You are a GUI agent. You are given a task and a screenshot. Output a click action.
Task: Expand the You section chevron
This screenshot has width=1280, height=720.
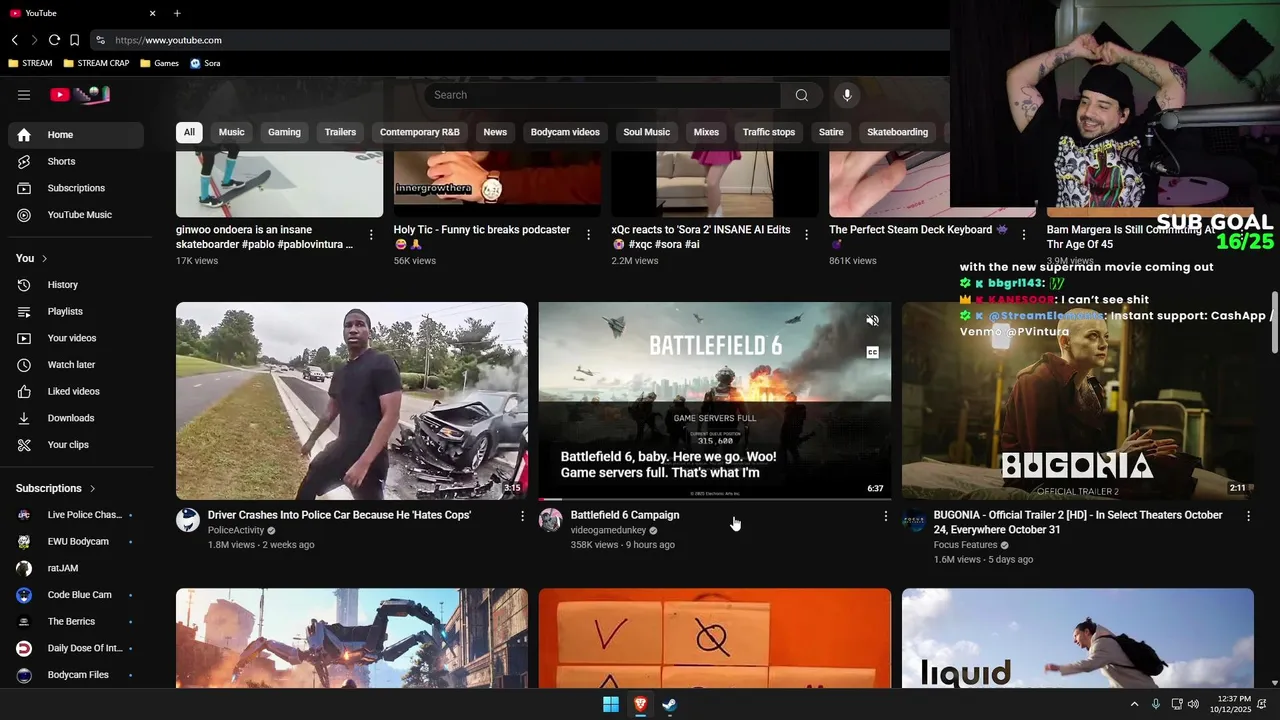click(x=44, y=258)
